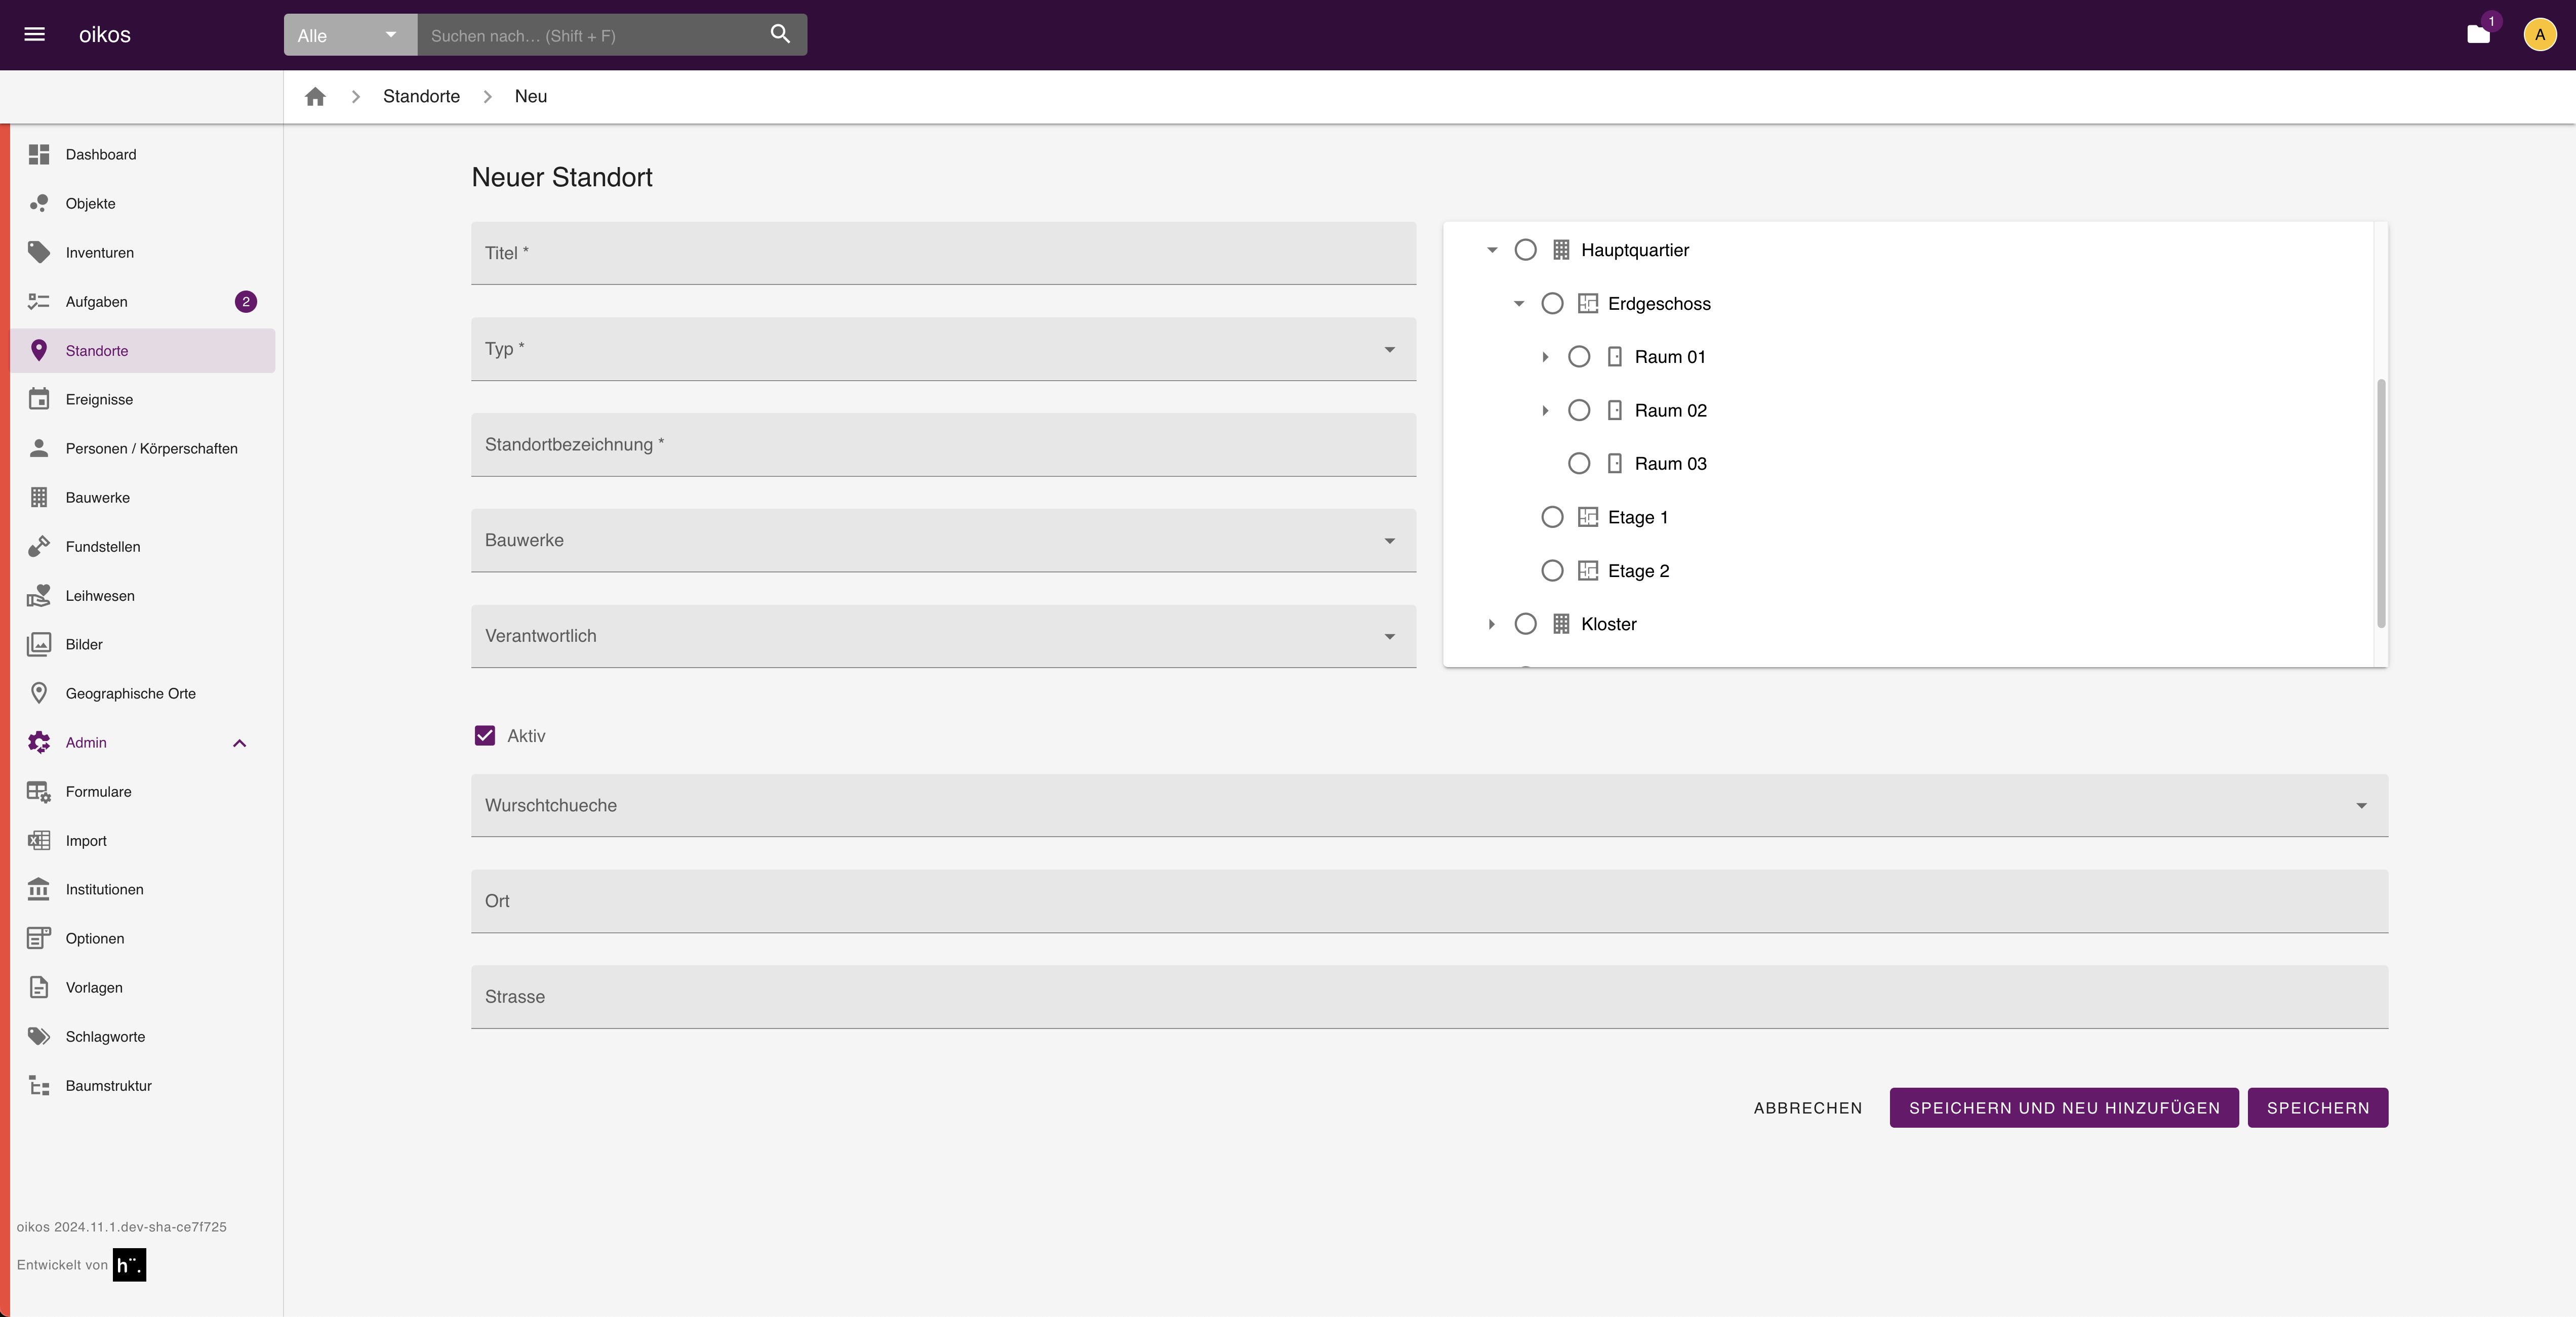Viewport: 2576px width, 1317px height.
Task: Click the search magnifier icon
Action: pos(780,34)
